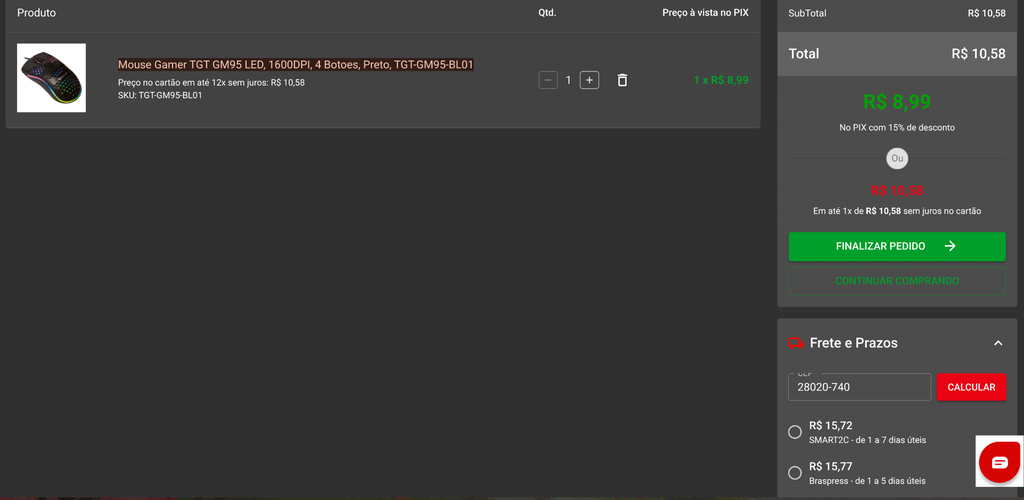This screenshot has height=500, width=1024.
Task: Click the arrow icon on Finalizar Pedido
Action: 950,246
